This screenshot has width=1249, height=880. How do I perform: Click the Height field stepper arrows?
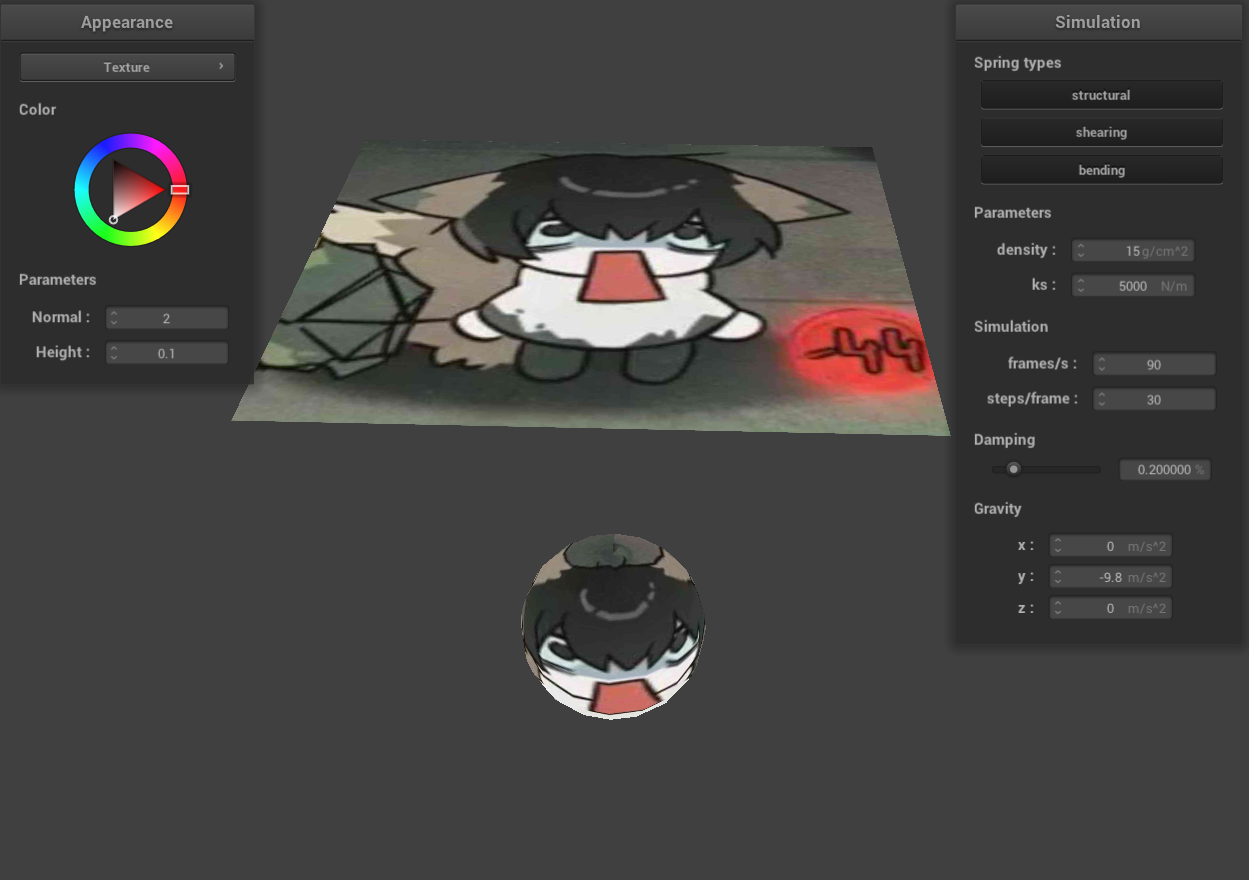(x=114, y=353)
